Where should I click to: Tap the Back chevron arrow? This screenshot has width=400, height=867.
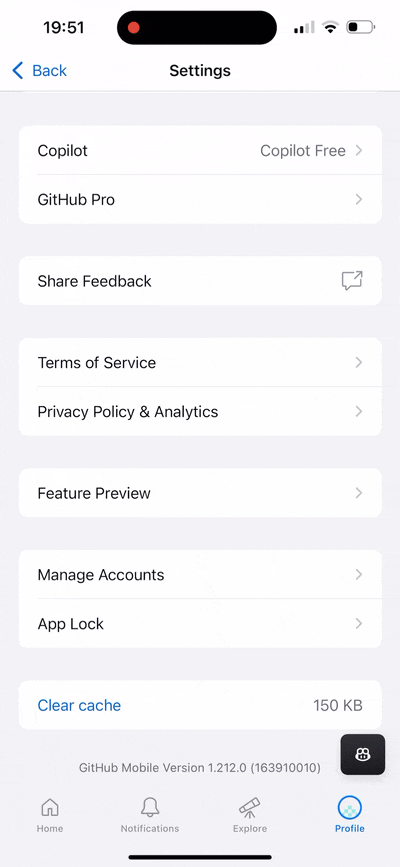coord(18,70)
